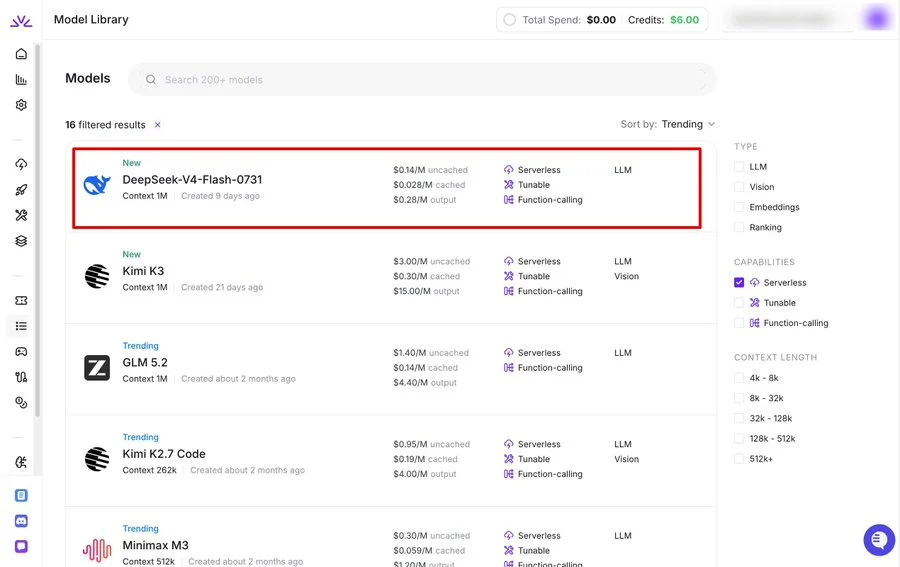Viewport: 900px width, 567px height.
Task: Open the Home icon in sidebar
Action: point(21,54)
